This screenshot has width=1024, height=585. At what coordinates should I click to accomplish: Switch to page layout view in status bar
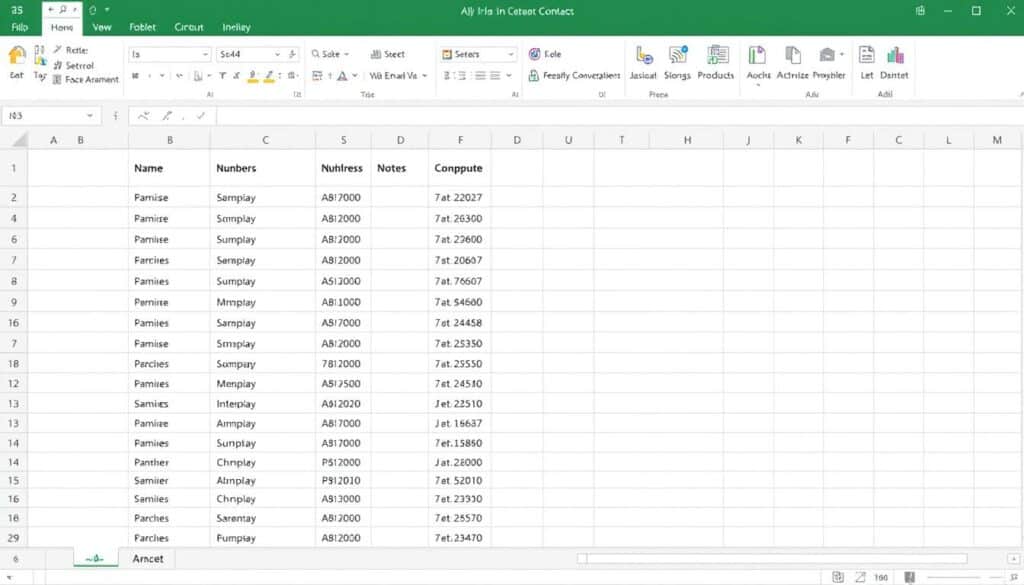click(860, 577)
